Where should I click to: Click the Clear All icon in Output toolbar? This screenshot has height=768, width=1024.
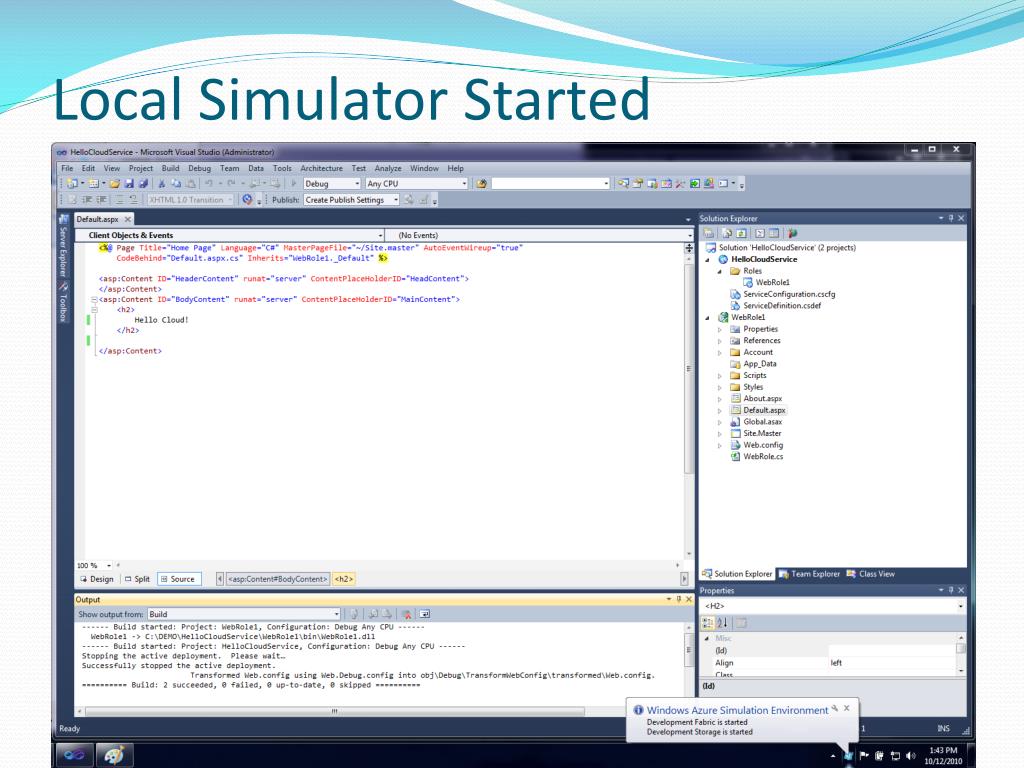tap(406, 614)
